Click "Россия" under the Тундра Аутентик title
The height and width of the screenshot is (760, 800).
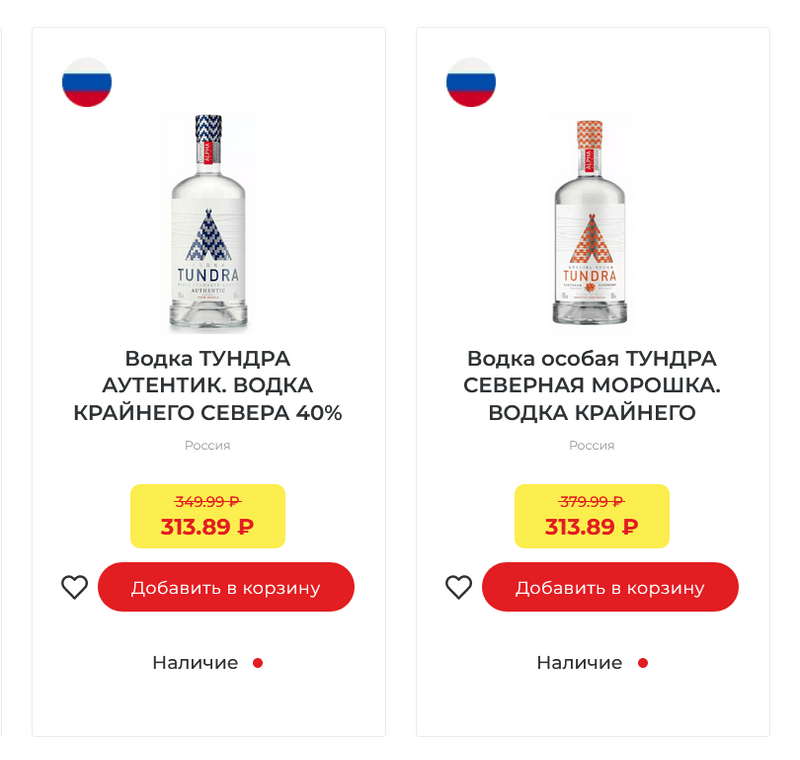pyautogui.click(x=208, y=446)
